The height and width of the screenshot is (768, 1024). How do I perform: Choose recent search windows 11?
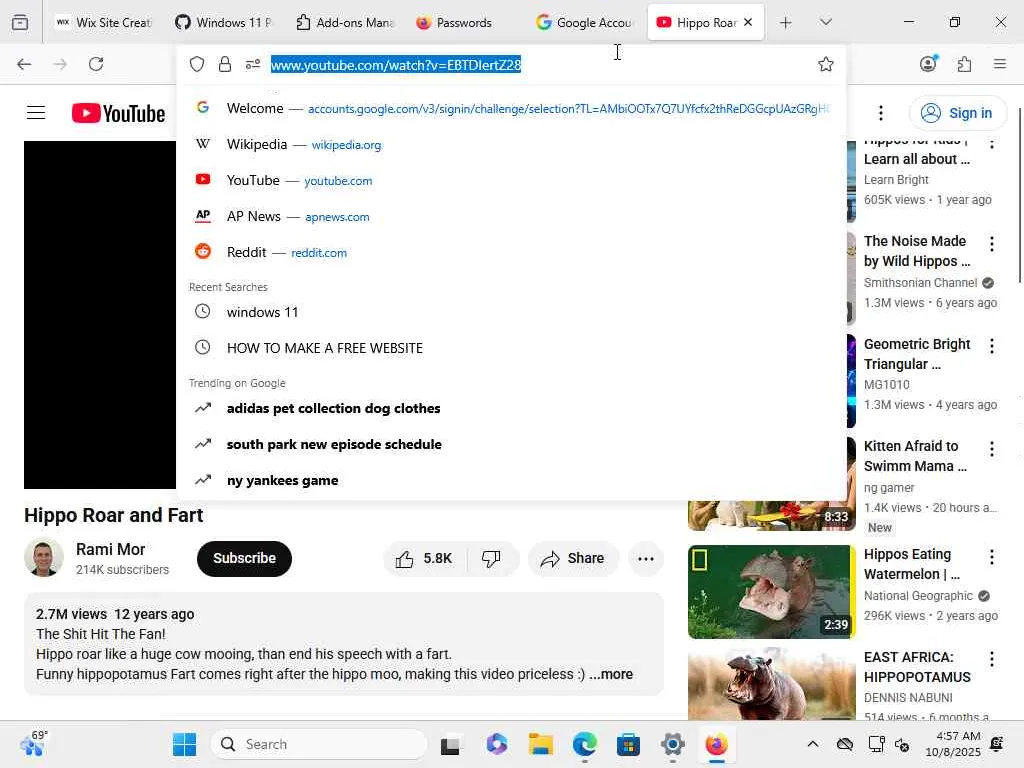click(x=511, y=312)
